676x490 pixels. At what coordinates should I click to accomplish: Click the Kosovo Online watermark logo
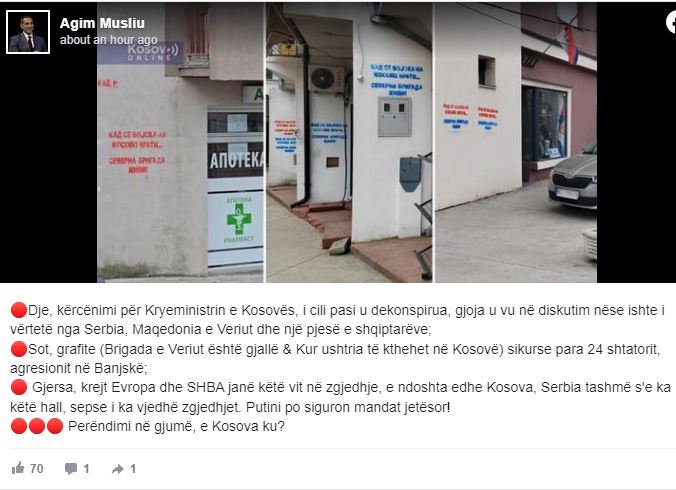(152, 52)
